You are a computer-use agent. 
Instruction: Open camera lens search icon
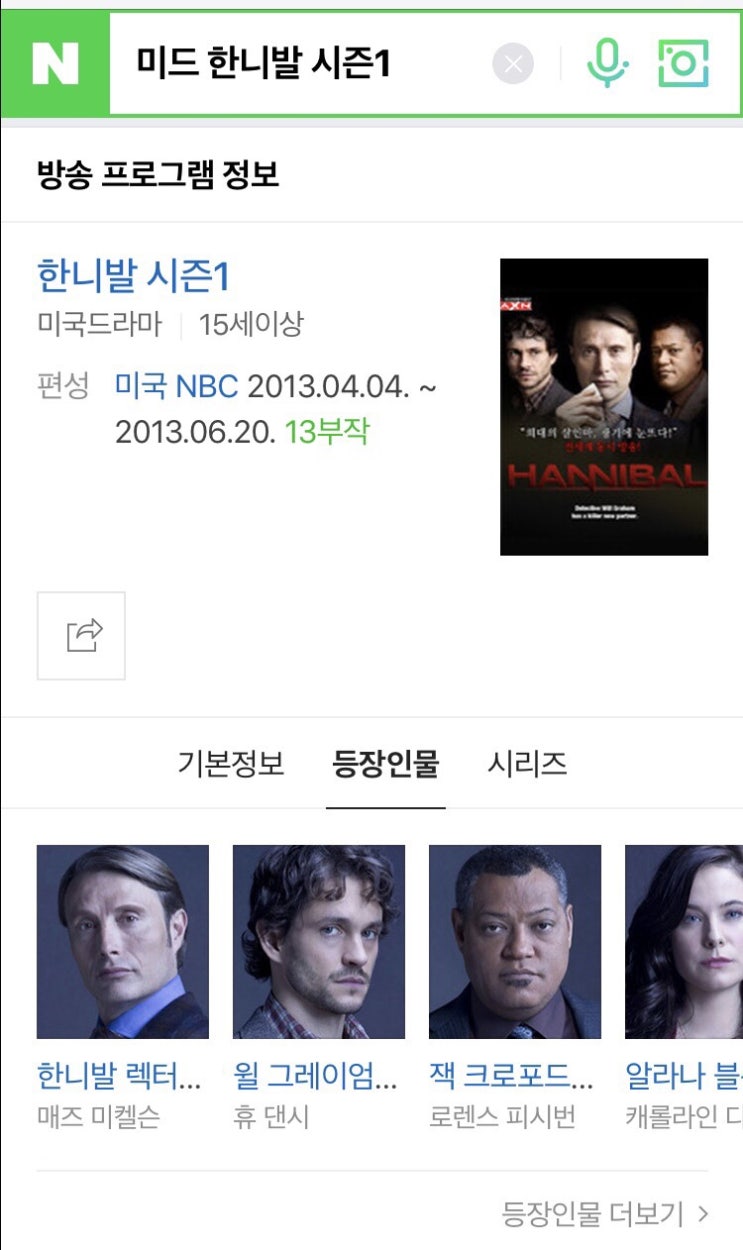684,64
